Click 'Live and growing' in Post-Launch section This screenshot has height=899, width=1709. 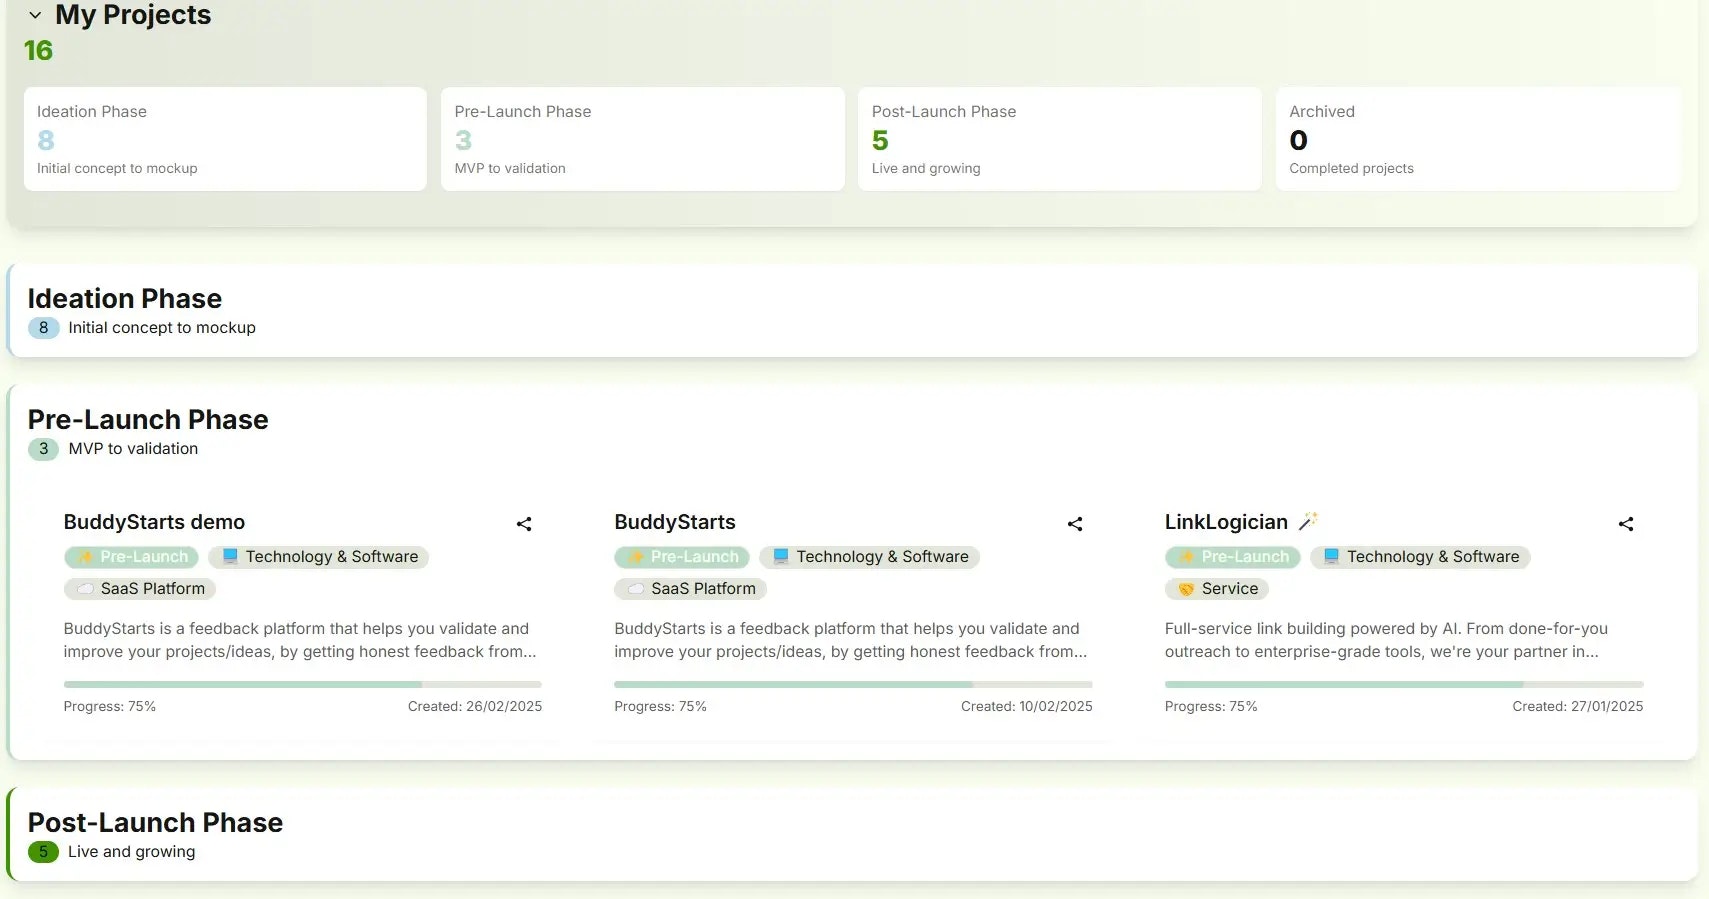point(132,852)
